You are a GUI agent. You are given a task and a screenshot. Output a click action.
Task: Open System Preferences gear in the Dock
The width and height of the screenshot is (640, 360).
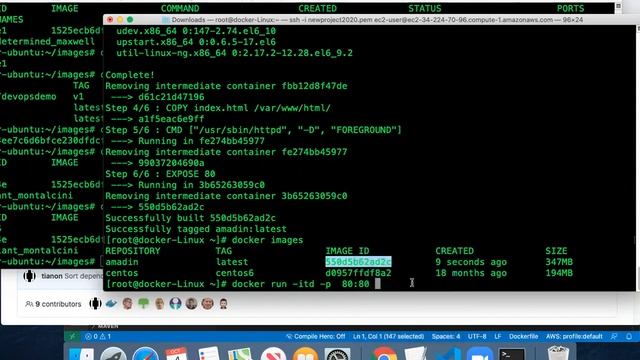[337, 353]
